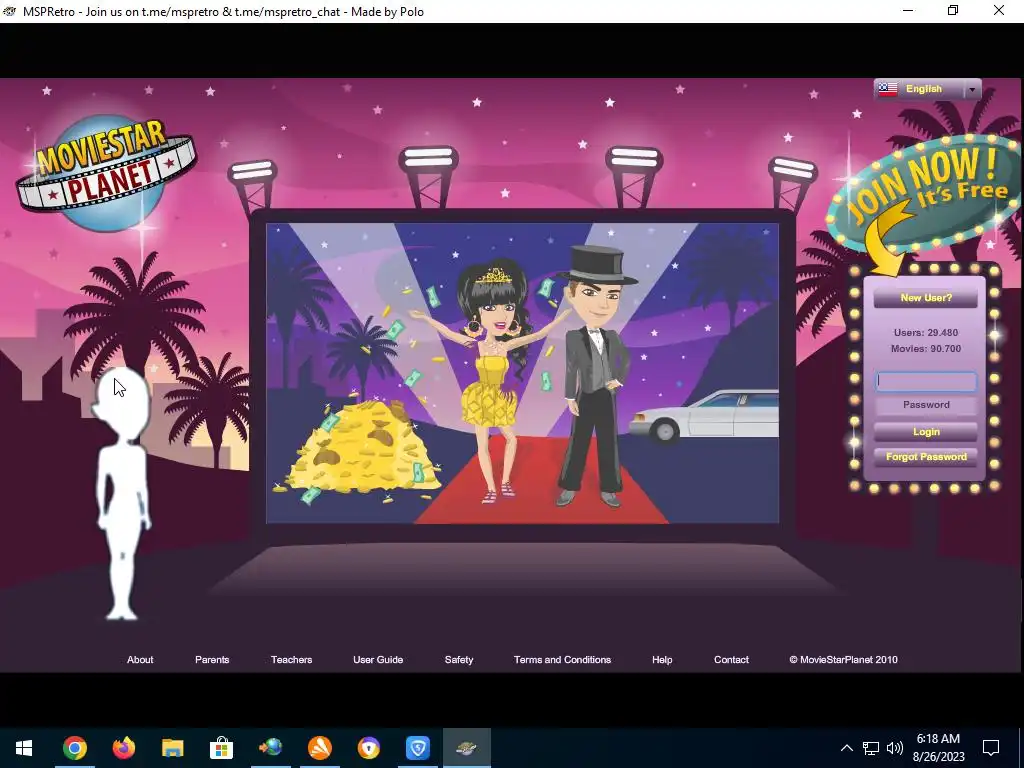Click the Password field
The height and width of the screenshot is (768, 1024).
pos(925,405)
